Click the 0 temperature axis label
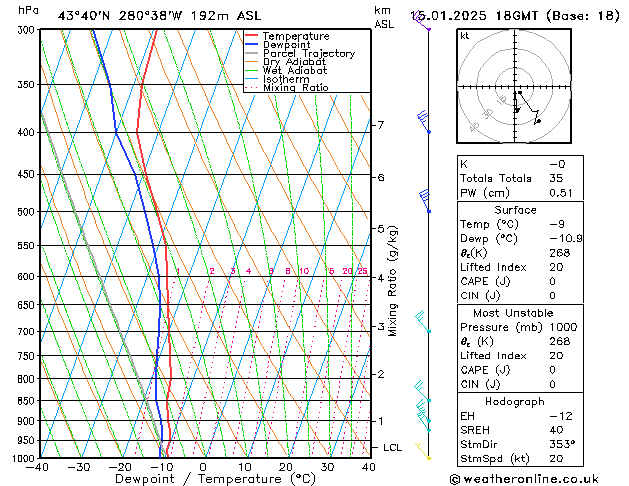 203,467
